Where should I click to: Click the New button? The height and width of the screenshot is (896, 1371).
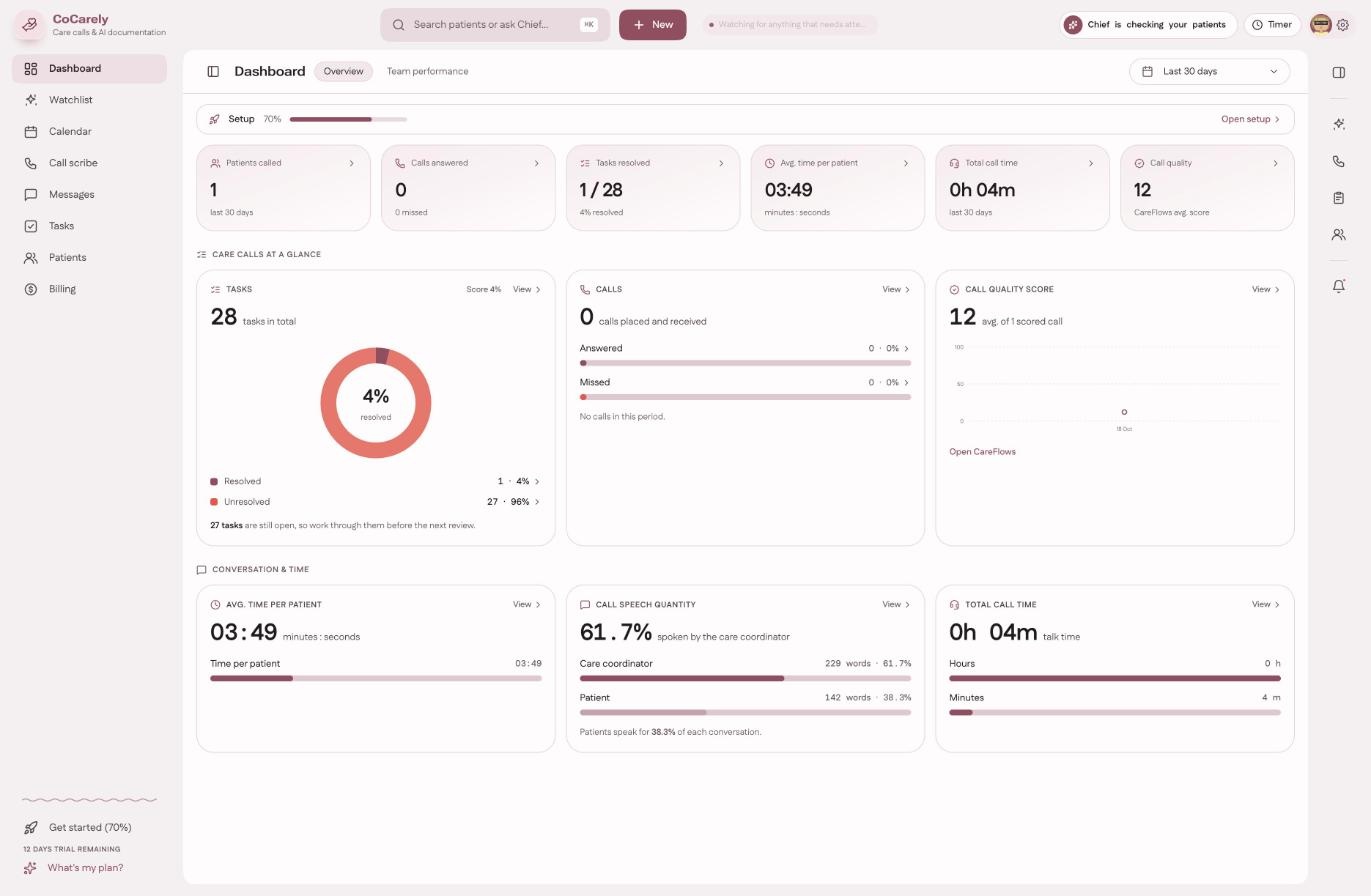(652, 25)
